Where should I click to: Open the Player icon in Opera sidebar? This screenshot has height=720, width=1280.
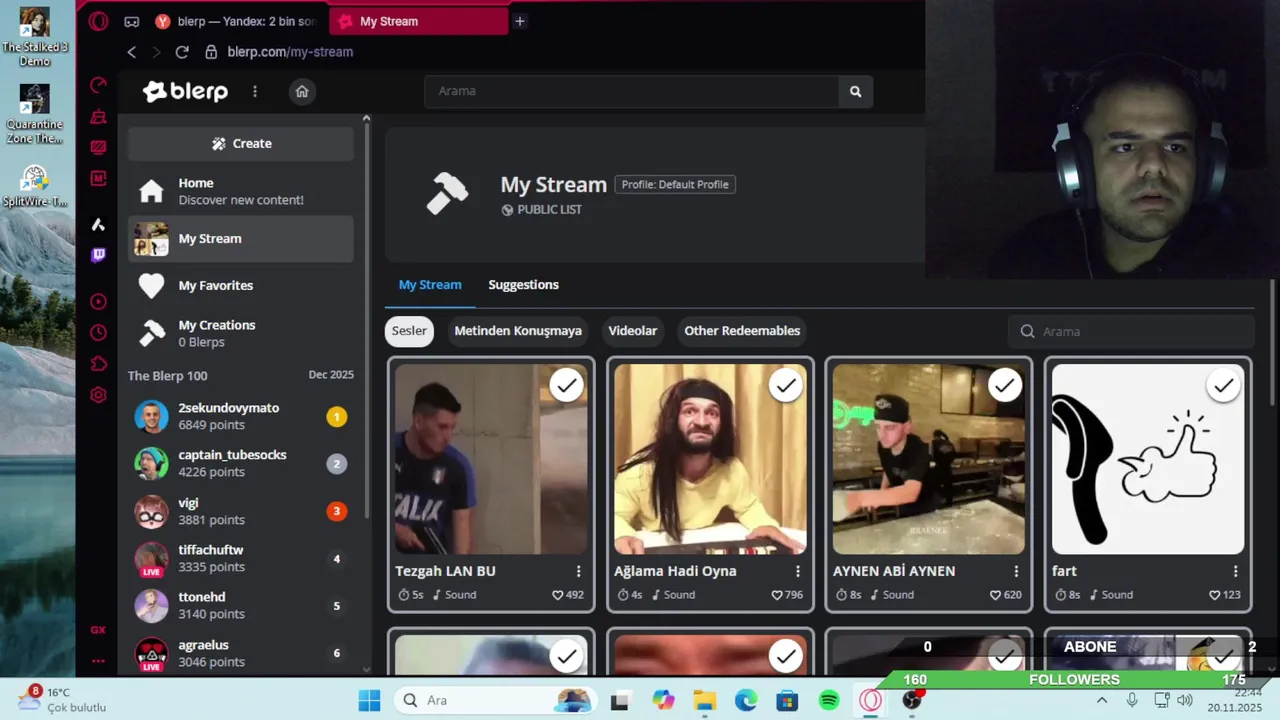pyautogui.click(x=98, y=302)
